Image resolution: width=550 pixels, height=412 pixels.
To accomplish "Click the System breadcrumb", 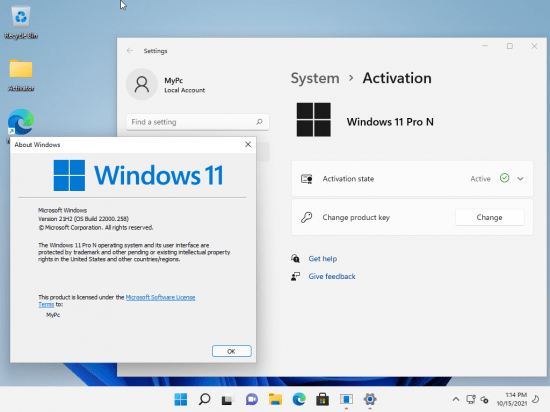I will pyautogui.click(x=315, y=78).
